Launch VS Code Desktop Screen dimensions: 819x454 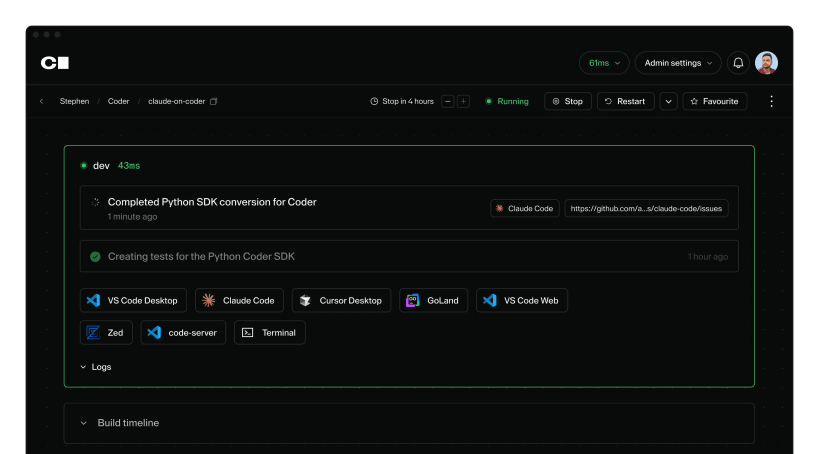tap(133, 300)
